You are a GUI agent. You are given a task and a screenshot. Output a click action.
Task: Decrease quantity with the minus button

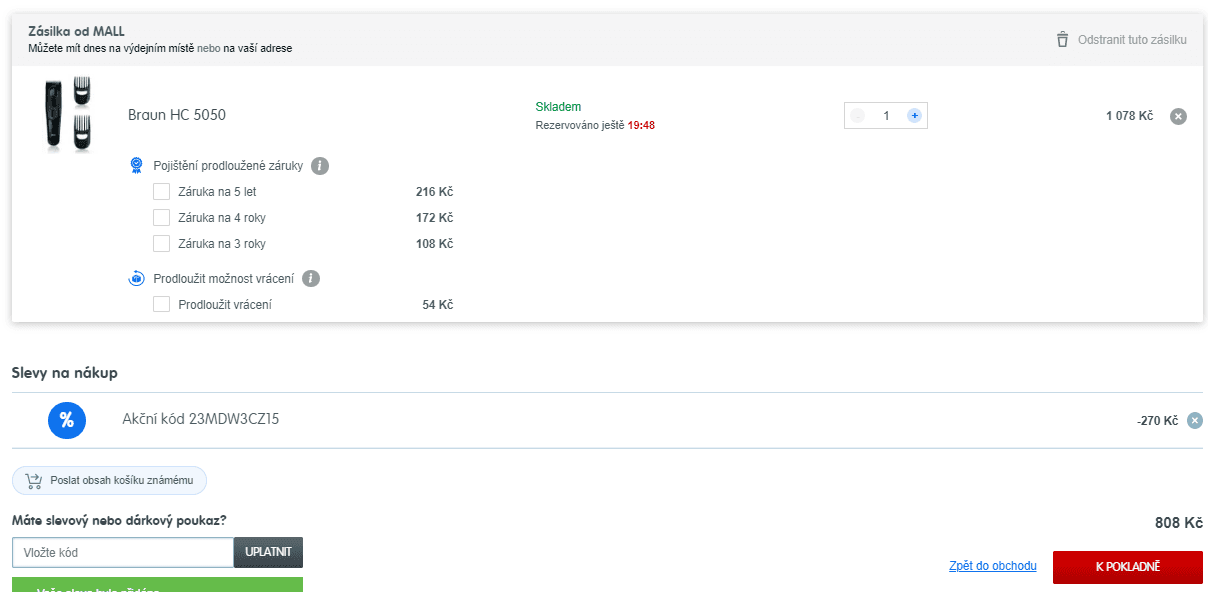[x=857, y=116]
